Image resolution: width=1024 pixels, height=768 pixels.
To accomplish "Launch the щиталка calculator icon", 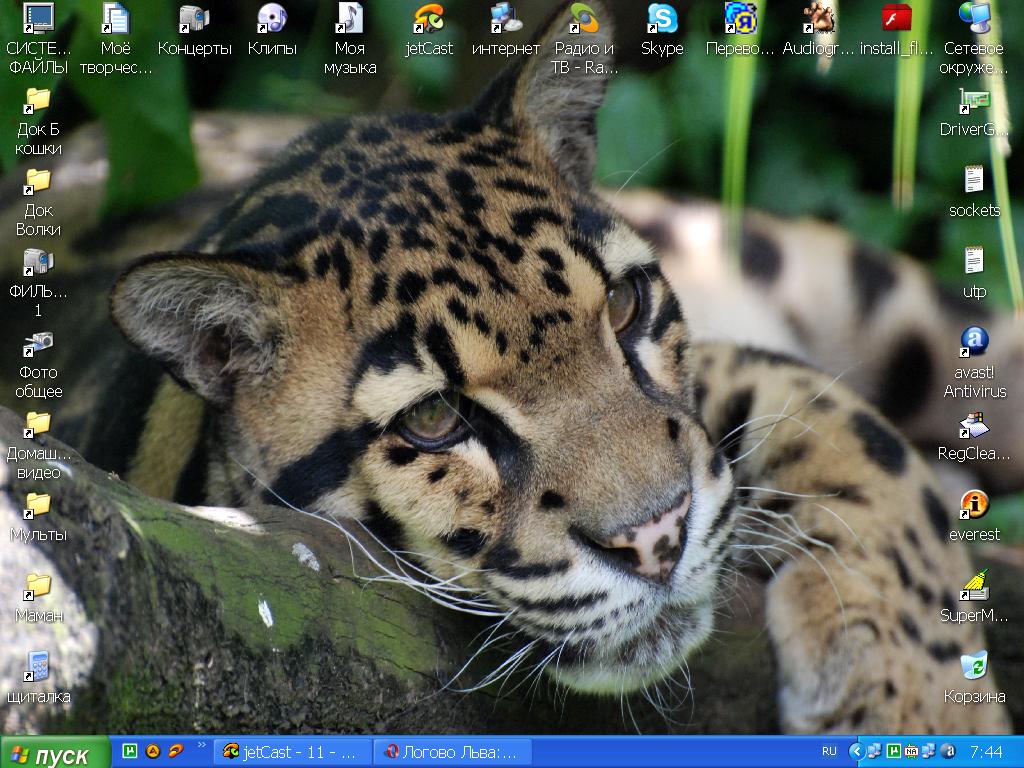I will coord(38,666).
